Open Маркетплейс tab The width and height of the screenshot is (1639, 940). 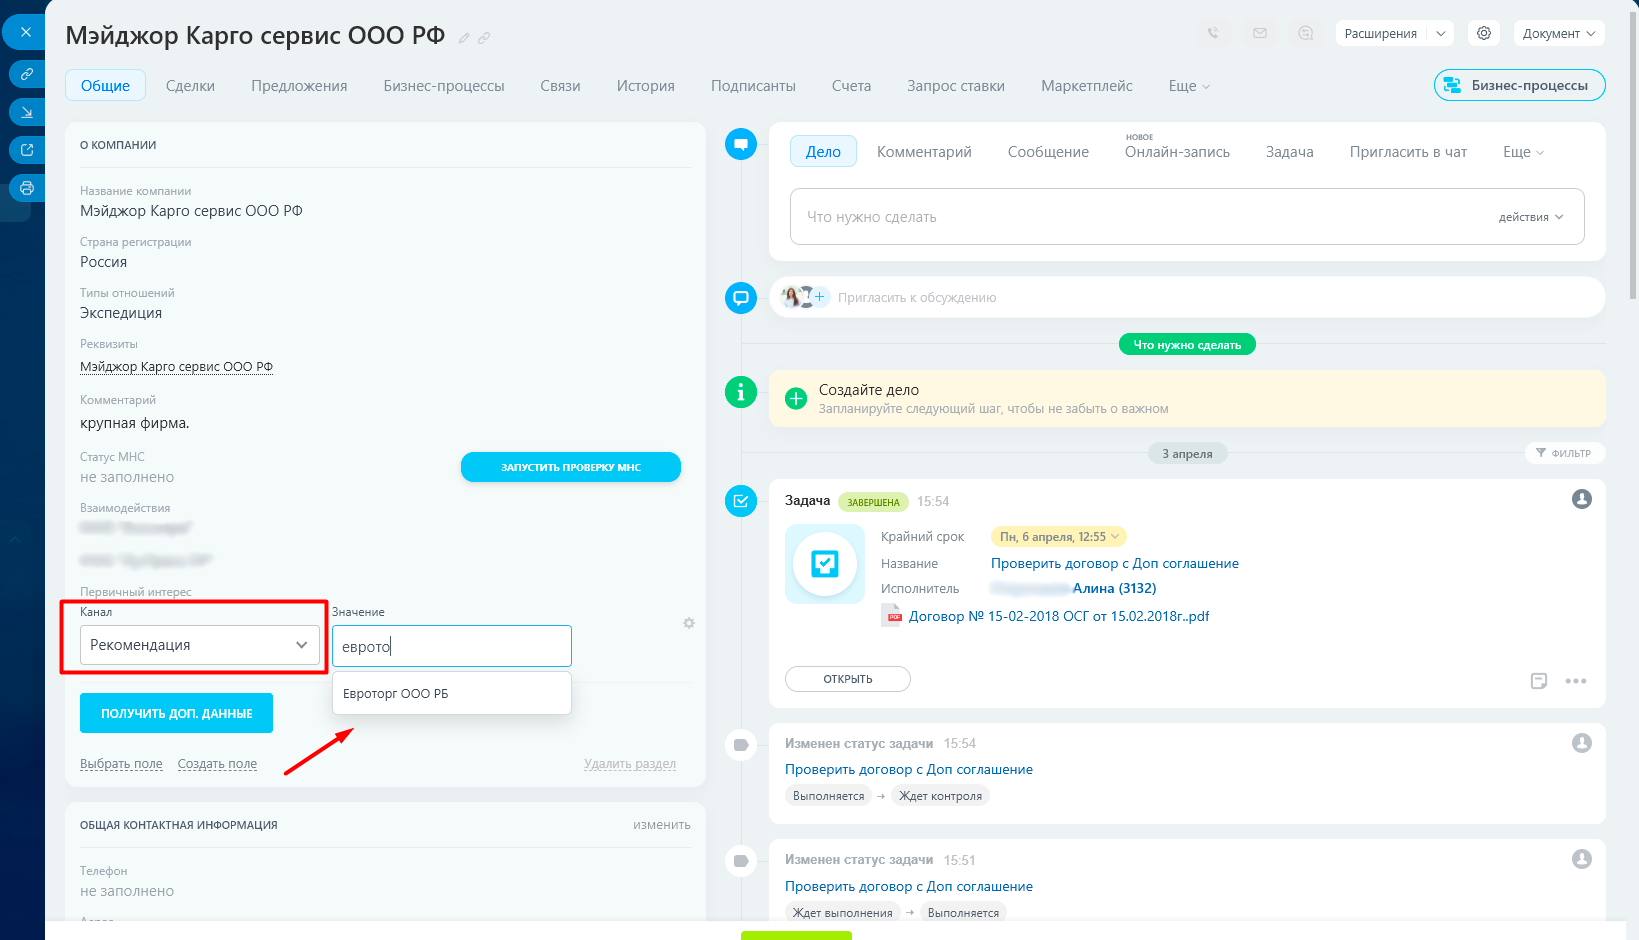click(1087, 86)
